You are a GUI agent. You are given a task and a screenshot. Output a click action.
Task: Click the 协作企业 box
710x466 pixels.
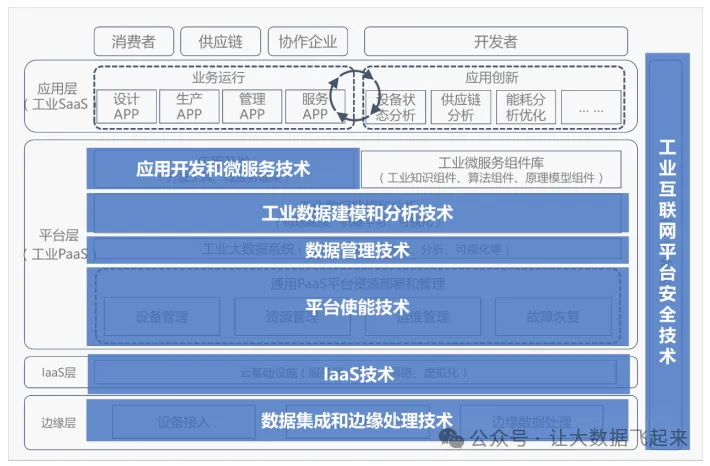click(x=308, y=42)
